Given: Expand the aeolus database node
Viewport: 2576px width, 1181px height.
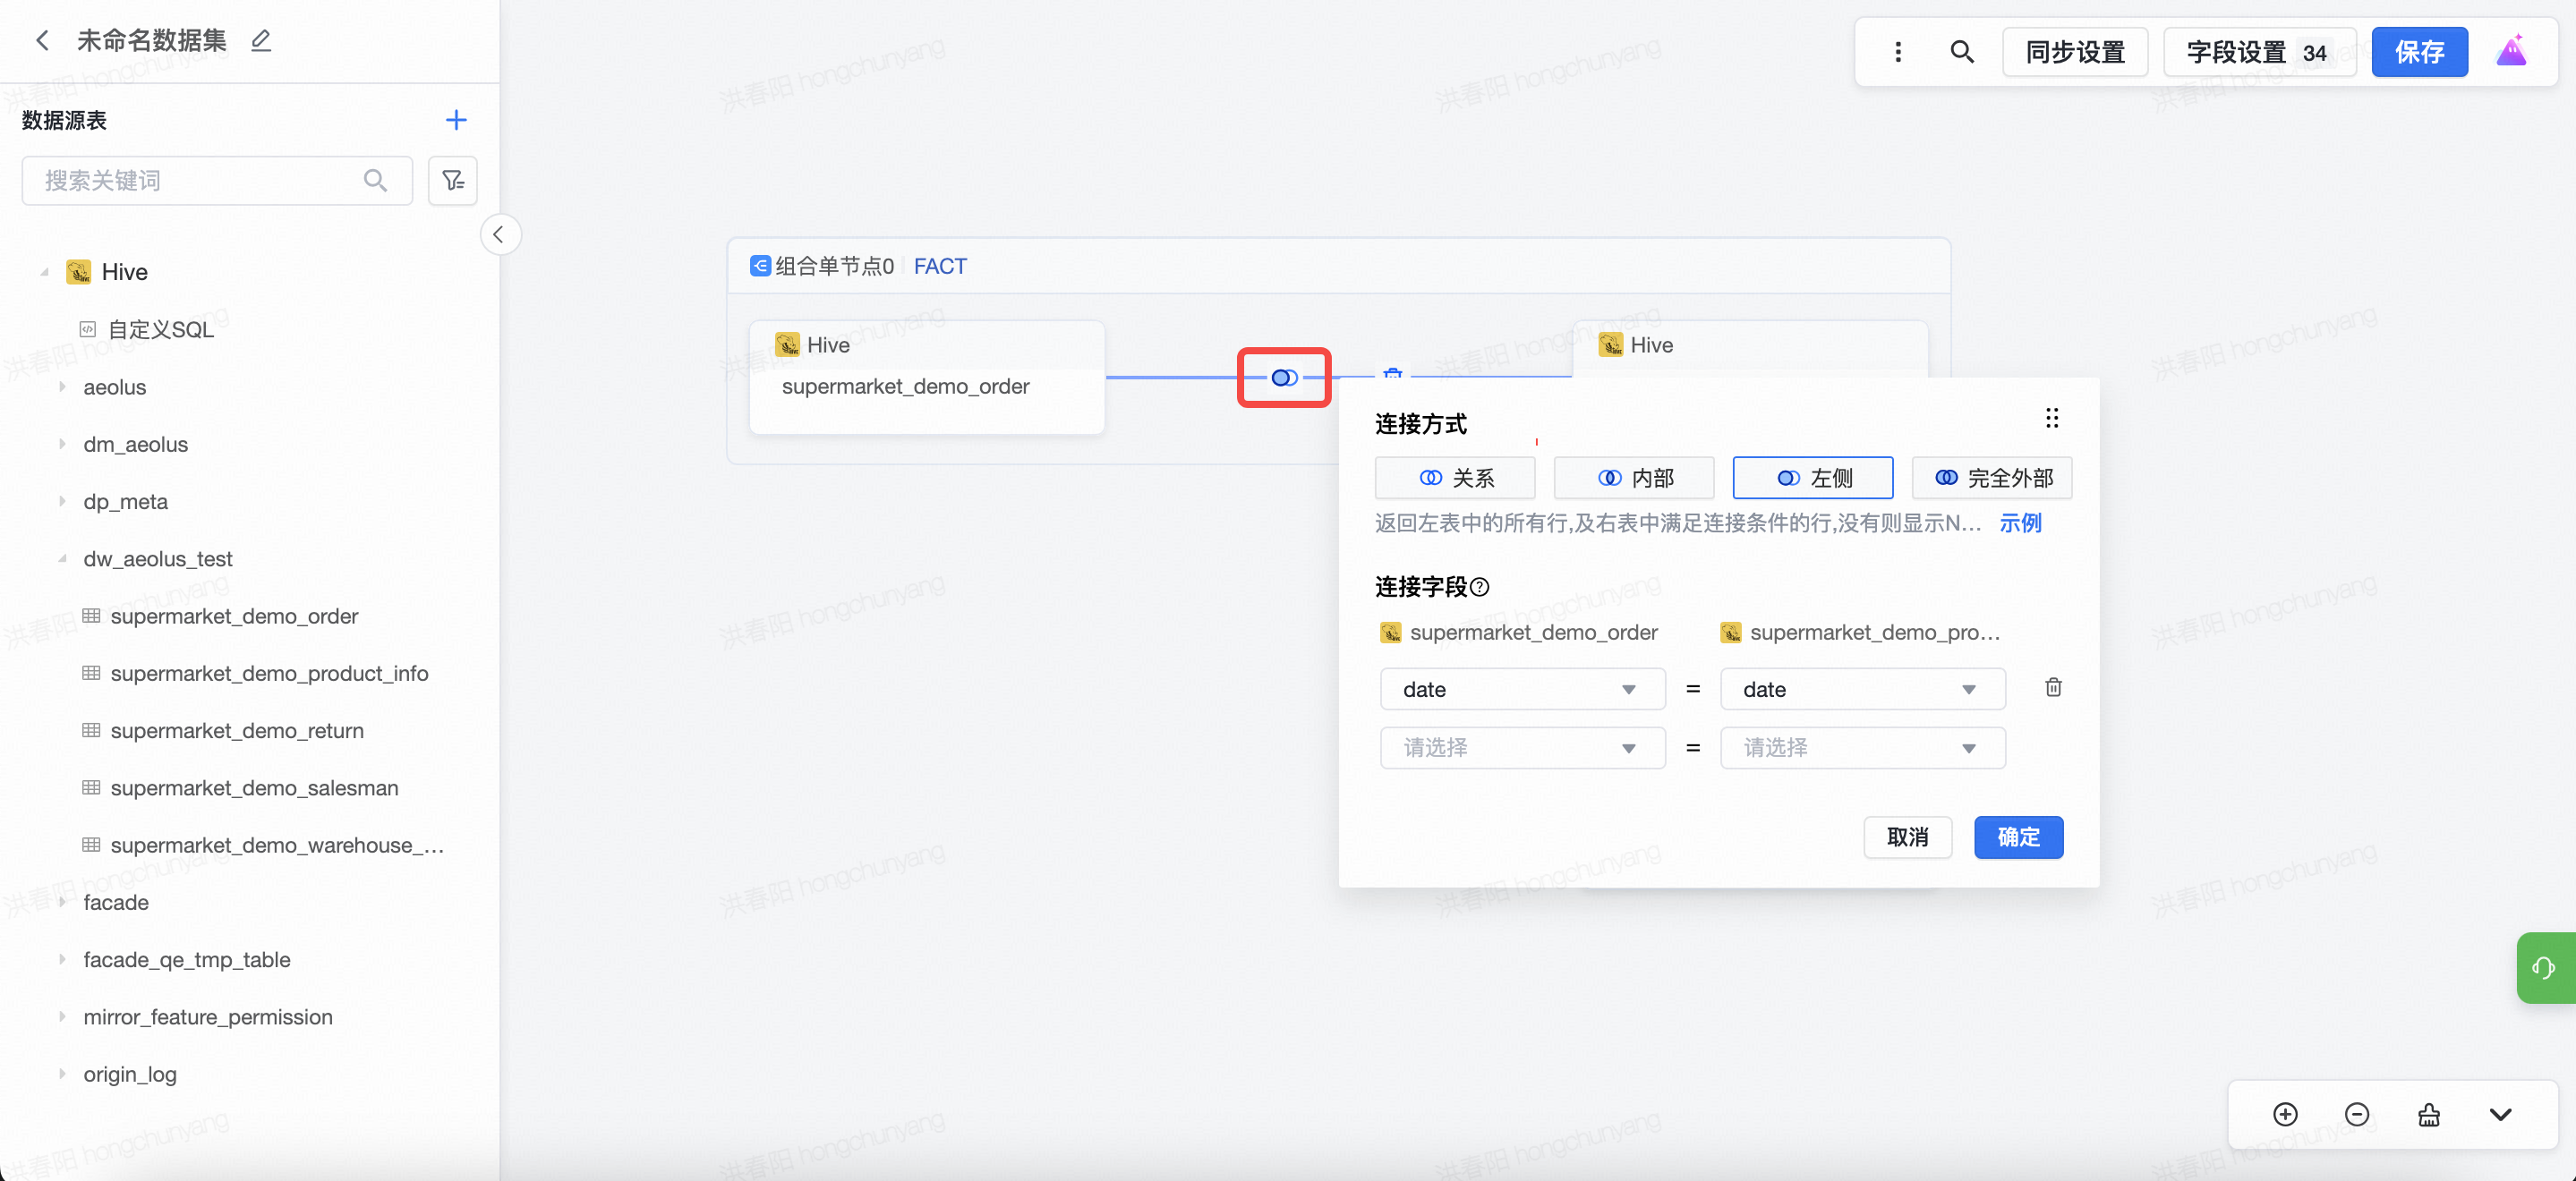Looking at the screenshot, I should [63, 387].
